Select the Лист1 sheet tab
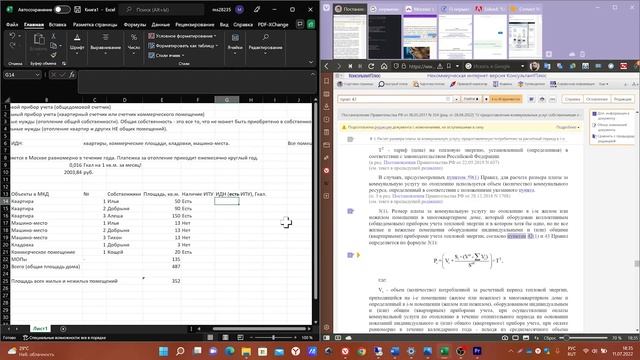 40,329
